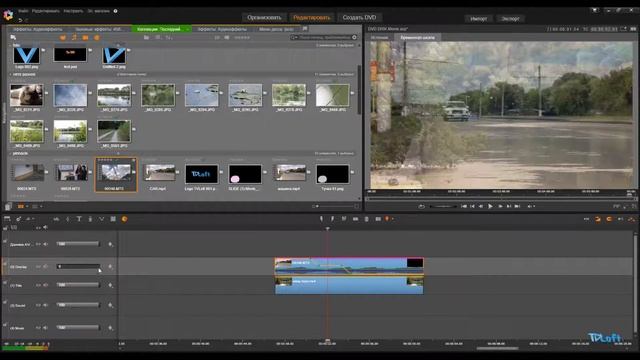Open the Создать DVD tab
The width and height of the screenshot is (640, 360).
point(359,18)
